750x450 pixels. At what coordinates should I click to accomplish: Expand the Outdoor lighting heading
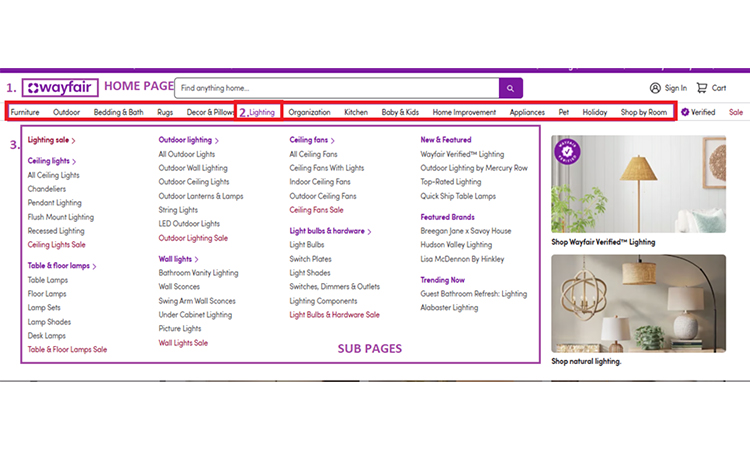coord(189,140)
